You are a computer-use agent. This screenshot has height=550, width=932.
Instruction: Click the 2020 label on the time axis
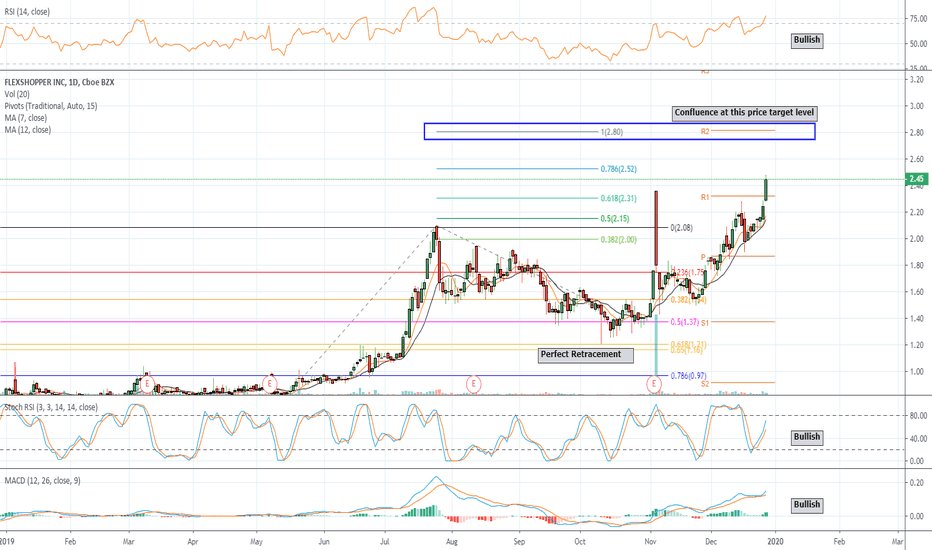(774, 542)
